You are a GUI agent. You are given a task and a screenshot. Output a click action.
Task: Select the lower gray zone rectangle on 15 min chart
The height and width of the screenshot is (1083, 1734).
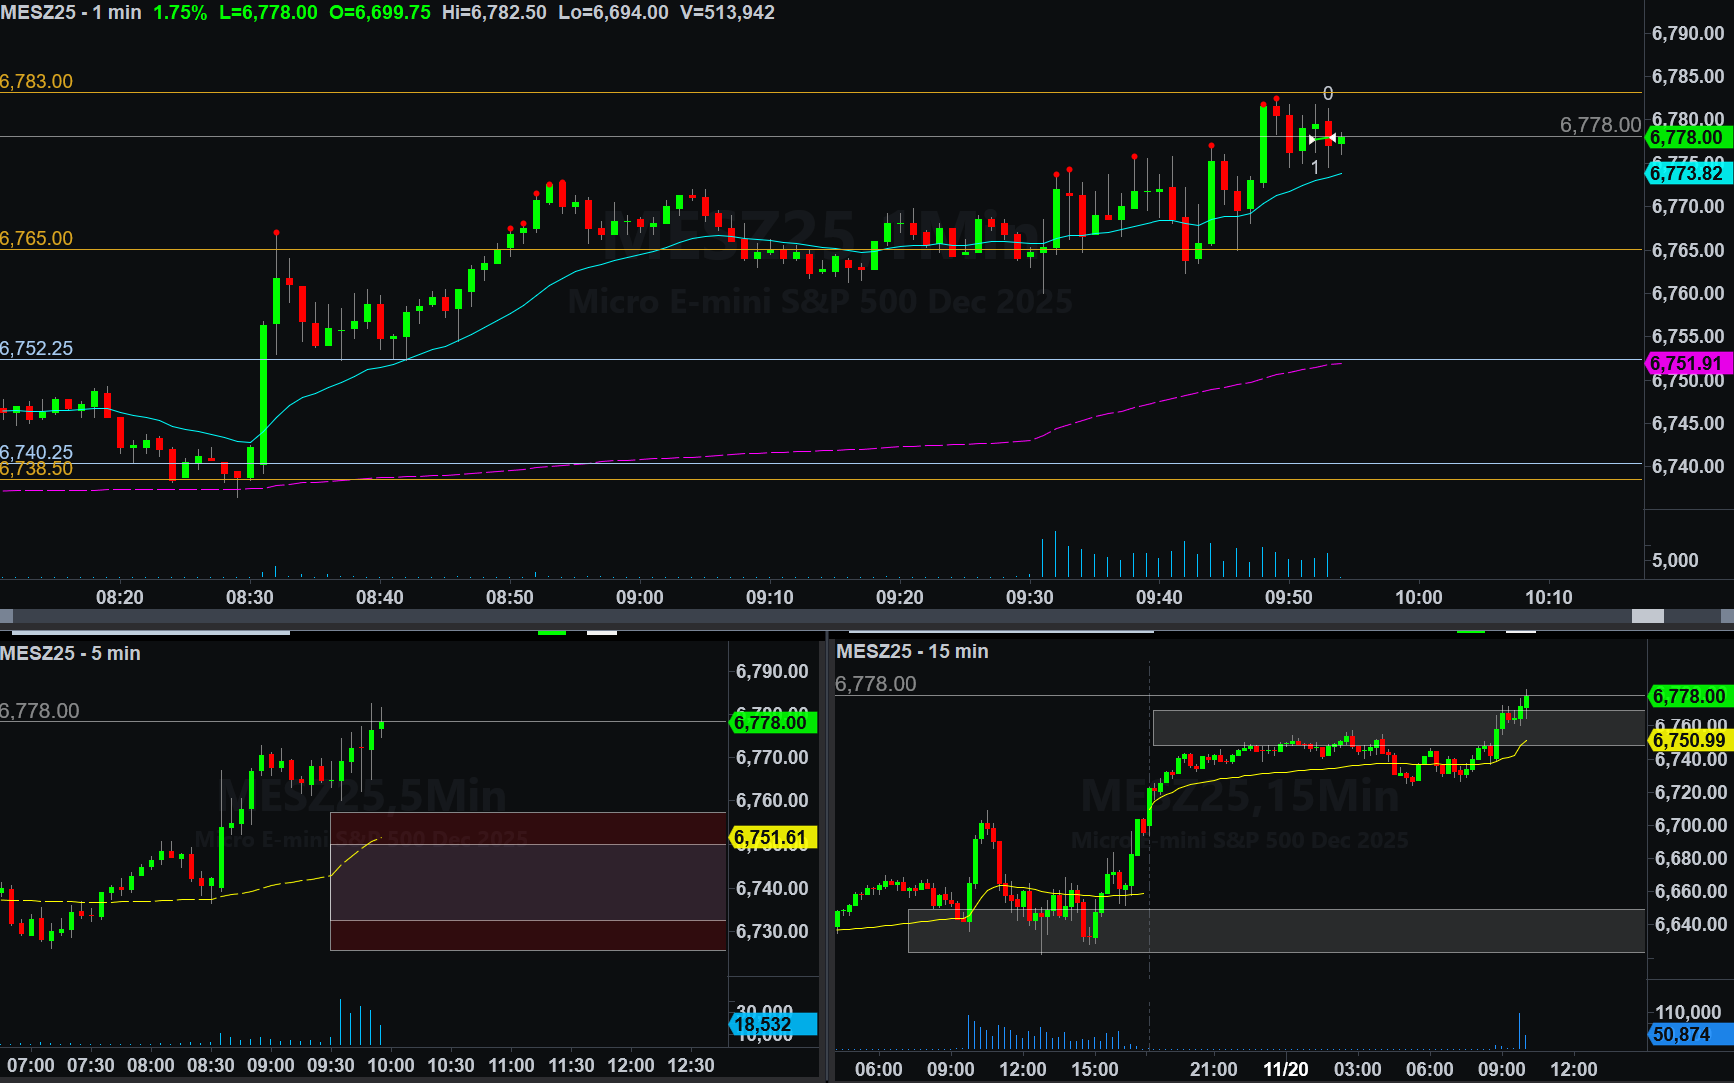[x=1276, y=930]
